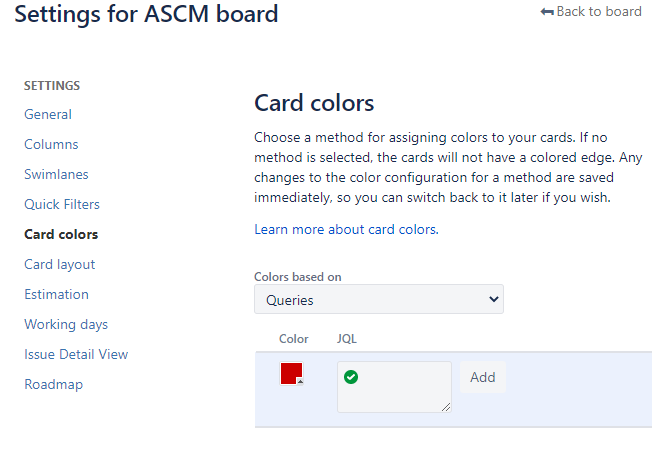
Task: Go to General settings
Action: coord(48,114)
